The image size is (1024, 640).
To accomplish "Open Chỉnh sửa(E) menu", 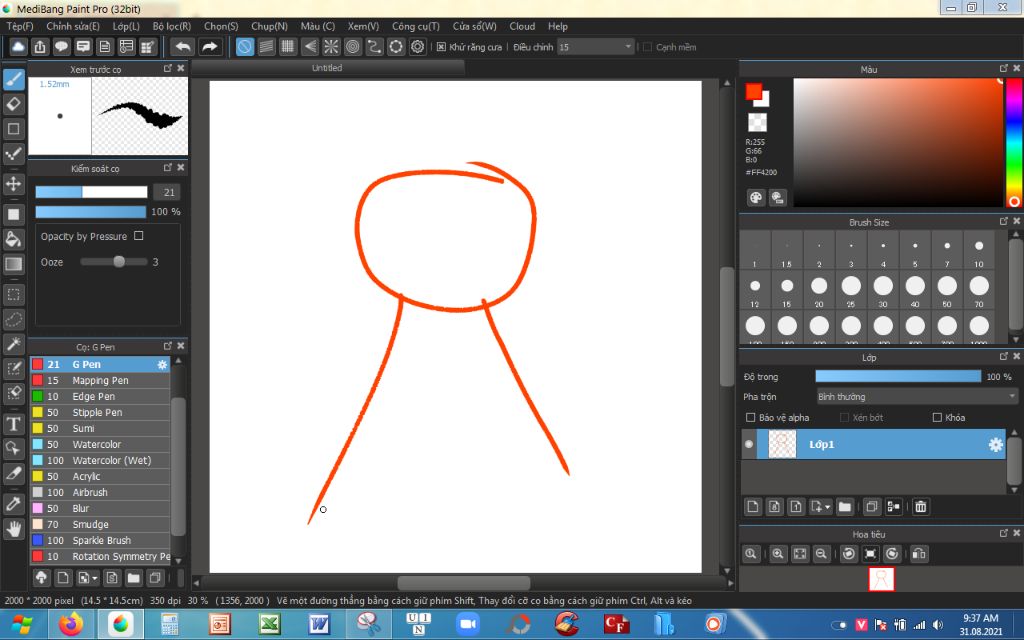I will click(73, 26).
